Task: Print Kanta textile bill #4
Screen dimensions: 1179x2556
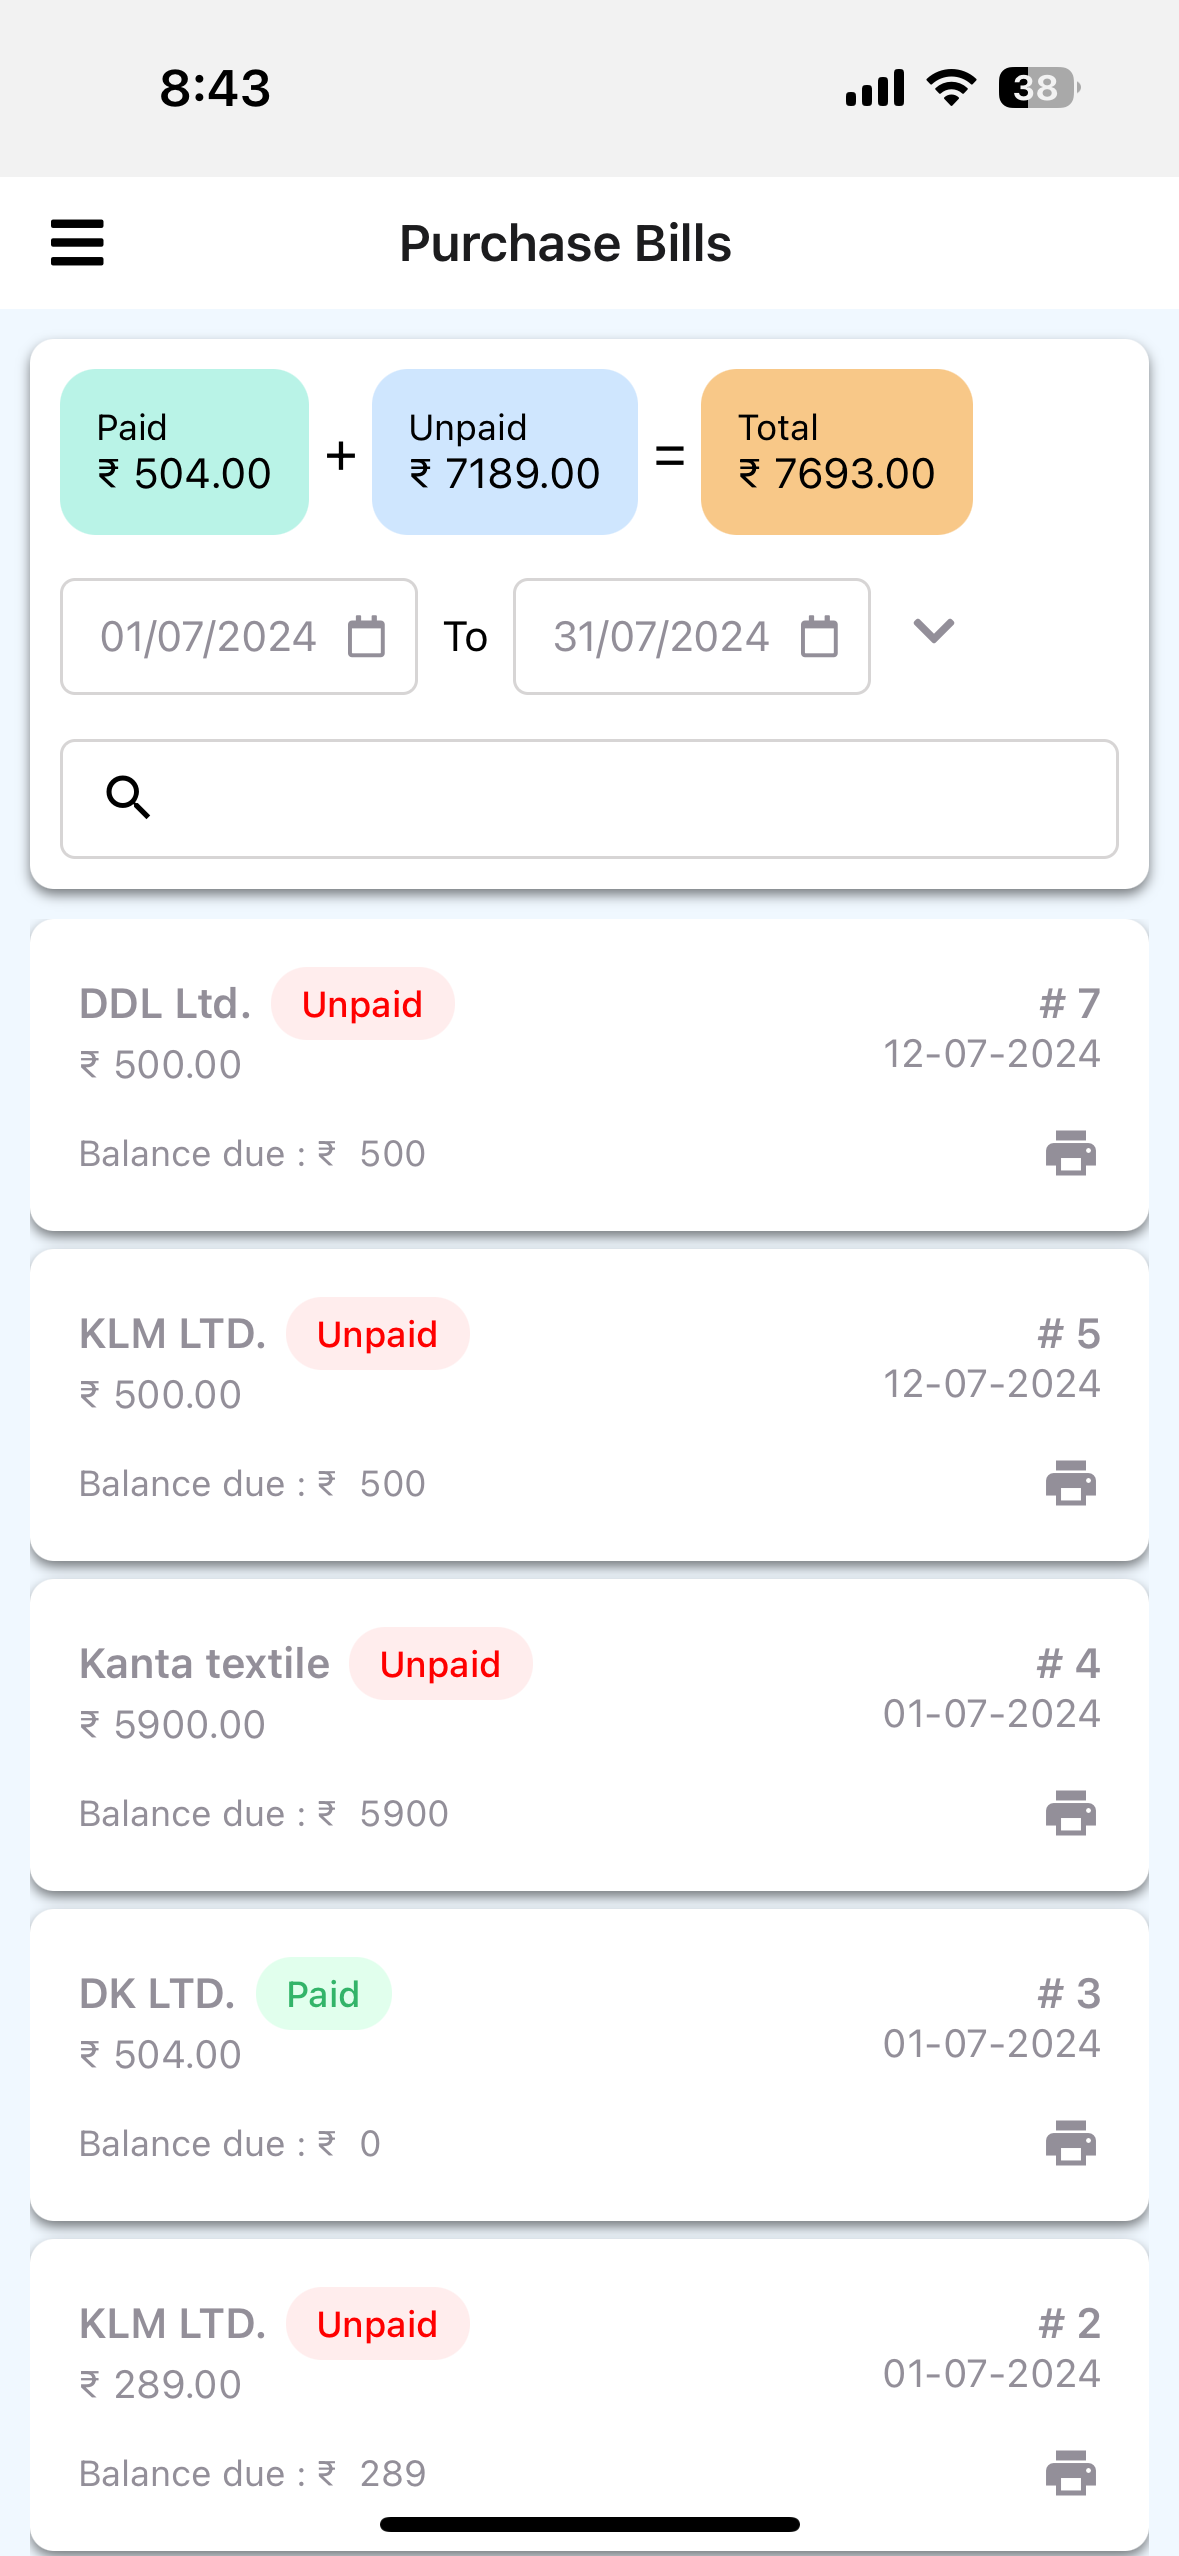Action: tap(1070, 1813)
